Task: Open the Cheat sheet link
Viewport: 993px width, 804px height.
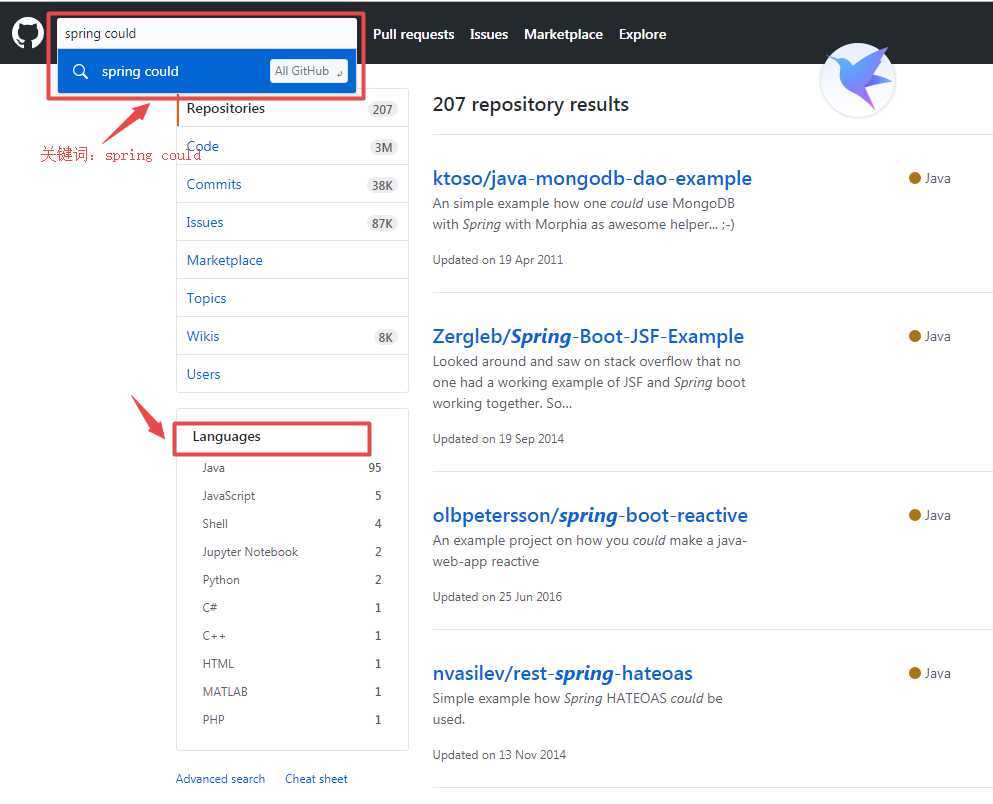Action: (x=316, y=779)
